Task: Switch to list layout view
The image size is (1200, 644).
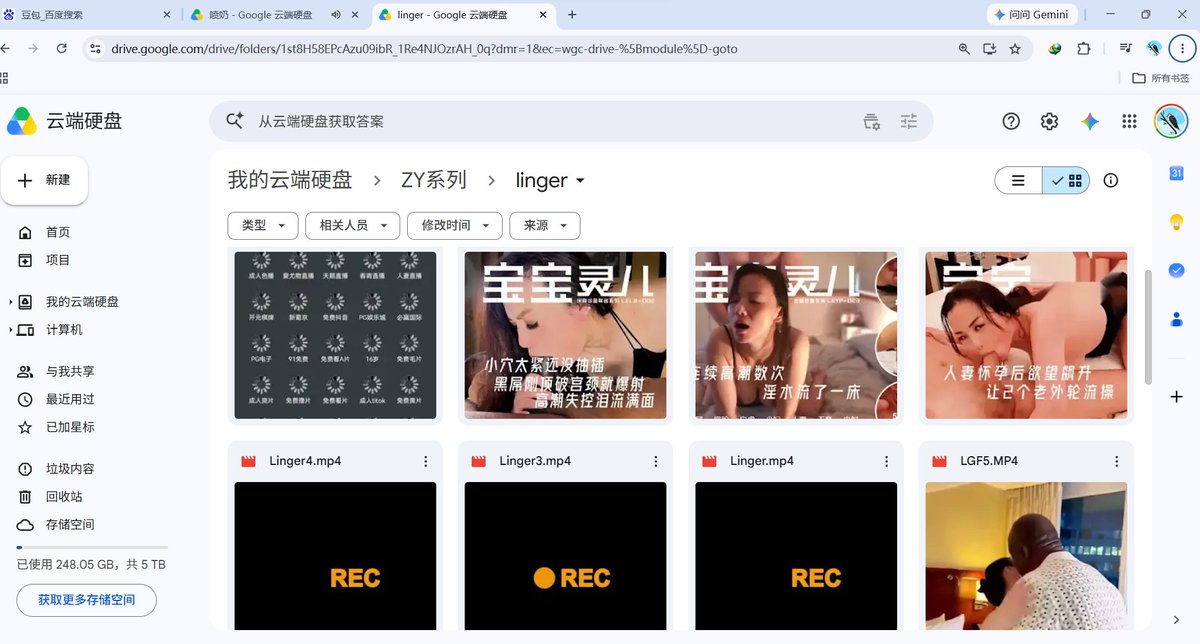Action: [1018, 180]
